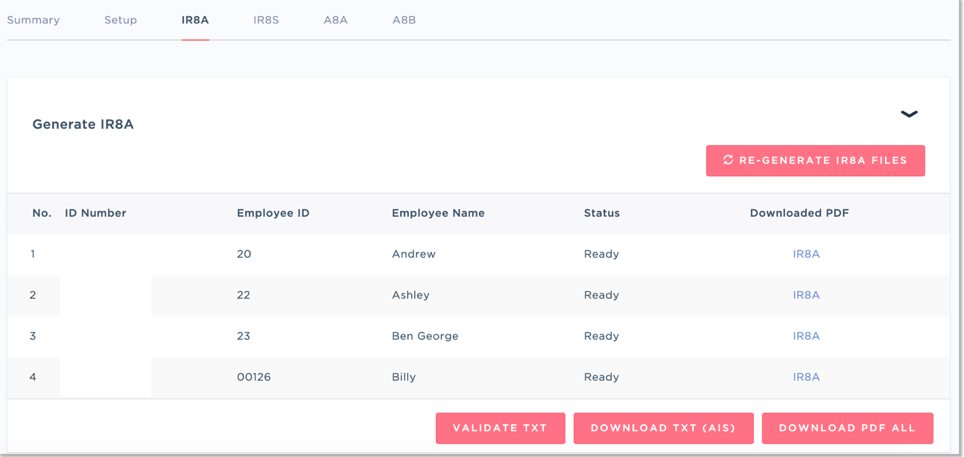Click Re-generate IR8A Files button

815,161
